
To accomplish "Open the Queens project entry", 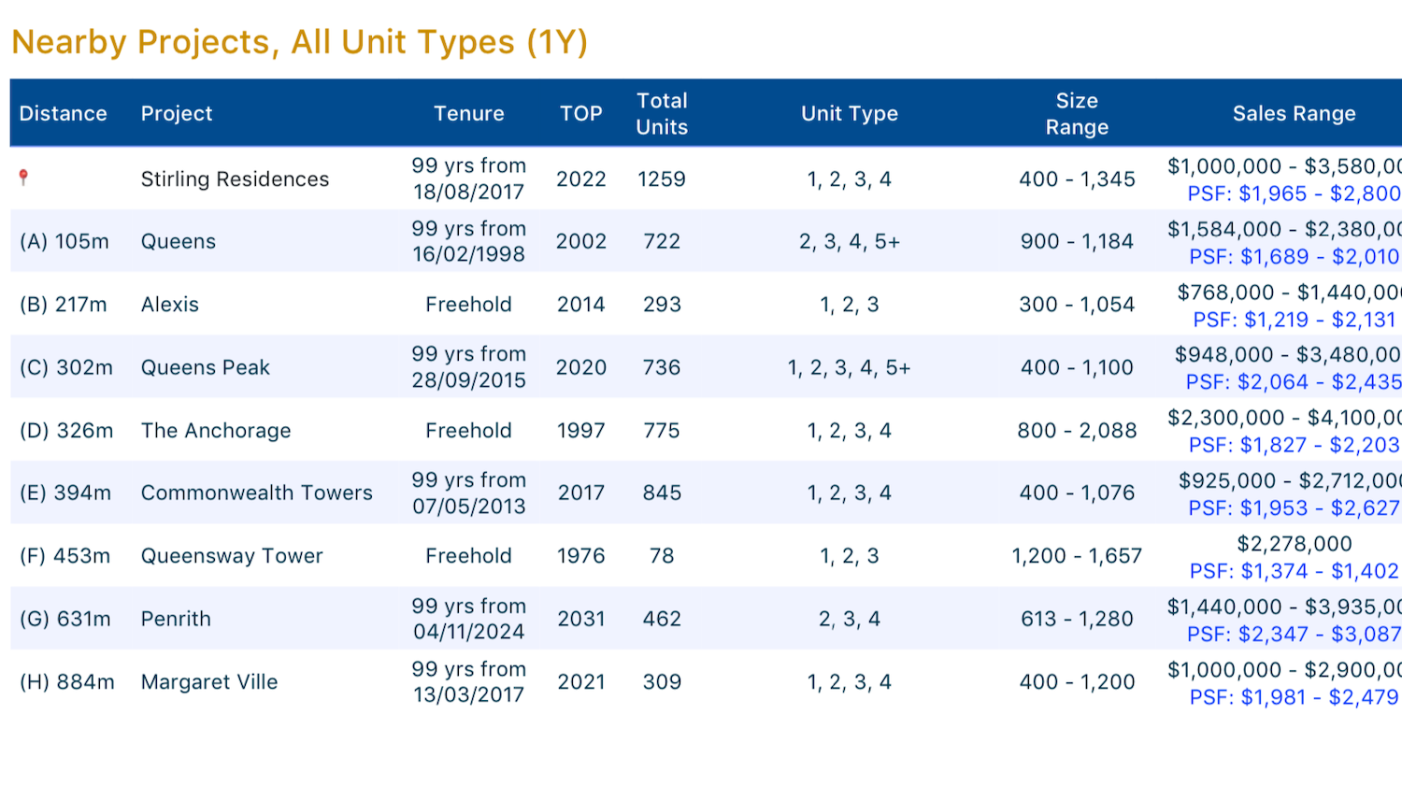I will click(x=178, y=242).
